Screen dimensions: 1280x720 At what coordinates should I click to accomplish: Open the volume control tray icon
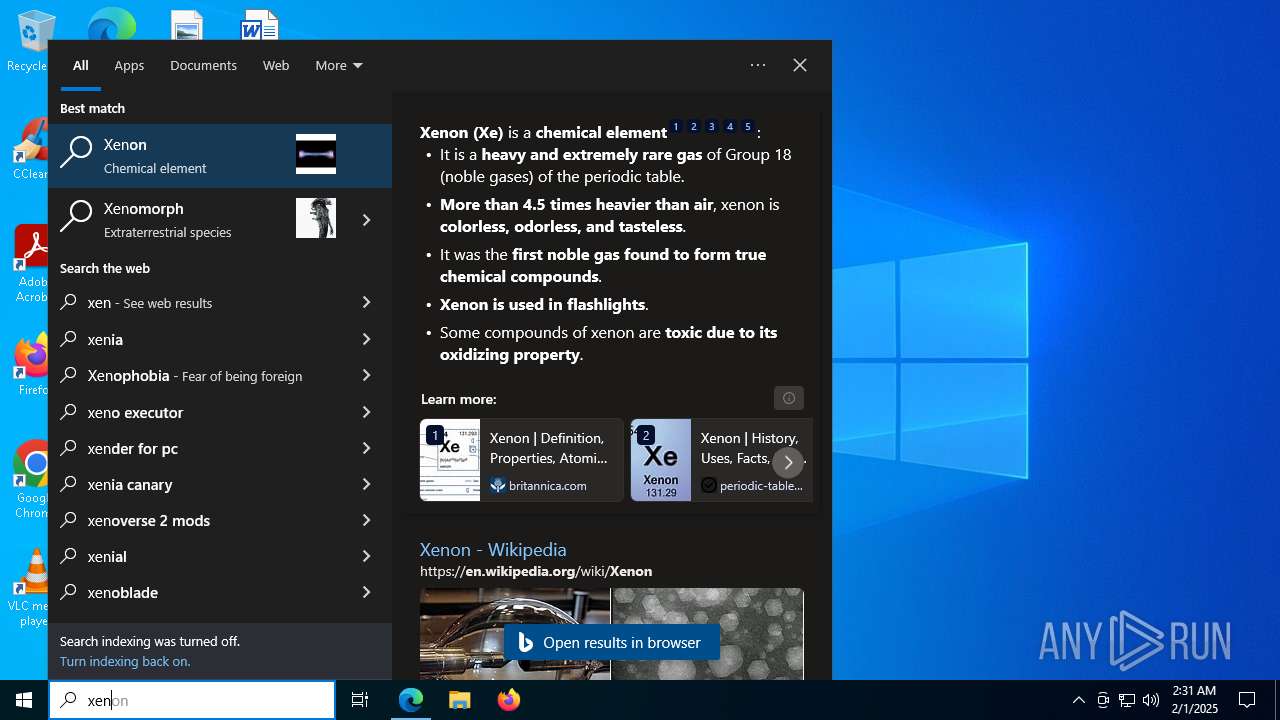(1151, 700)
